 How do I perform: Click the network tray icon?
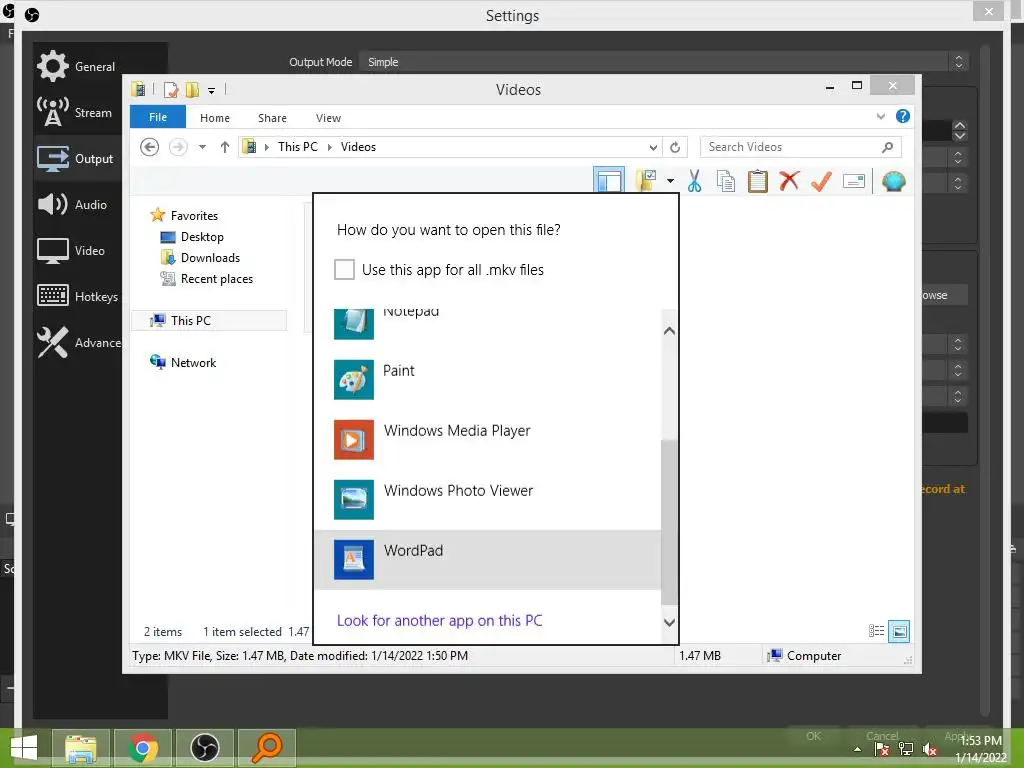coord(906,749)
